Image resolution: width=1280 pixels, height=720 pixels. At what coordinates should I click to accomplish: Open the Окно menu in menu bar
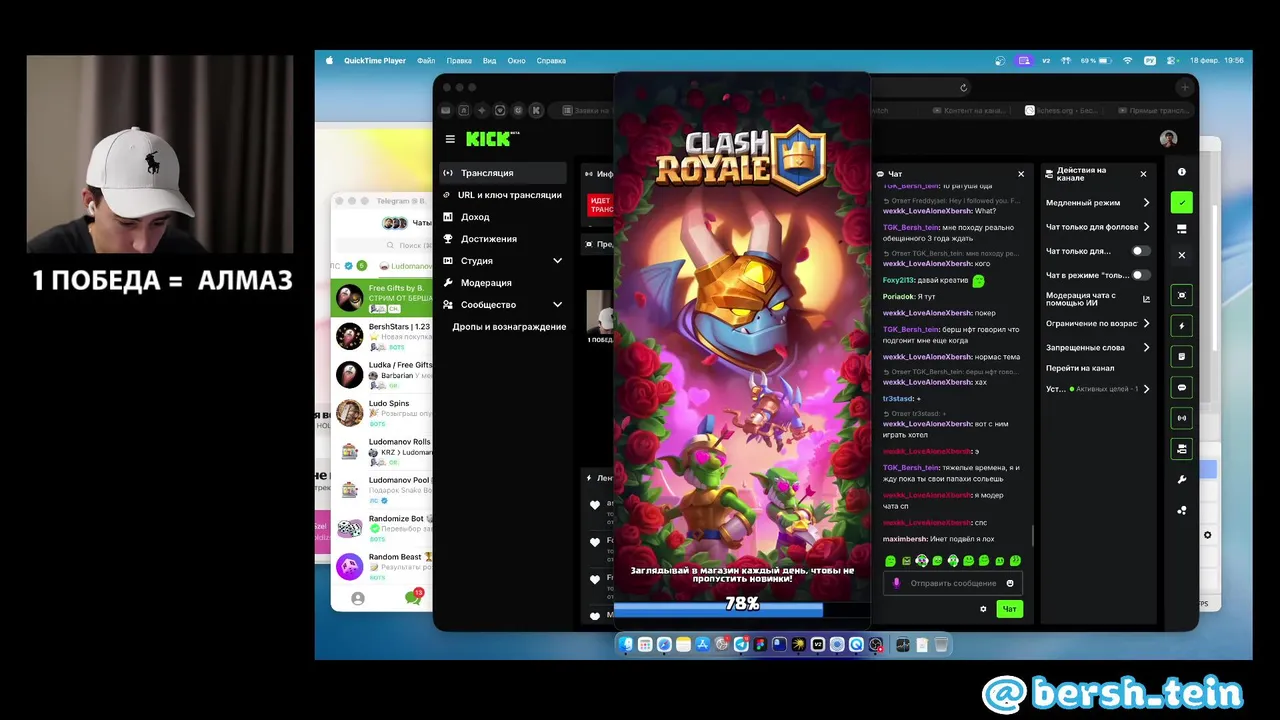tap(516, 61)
